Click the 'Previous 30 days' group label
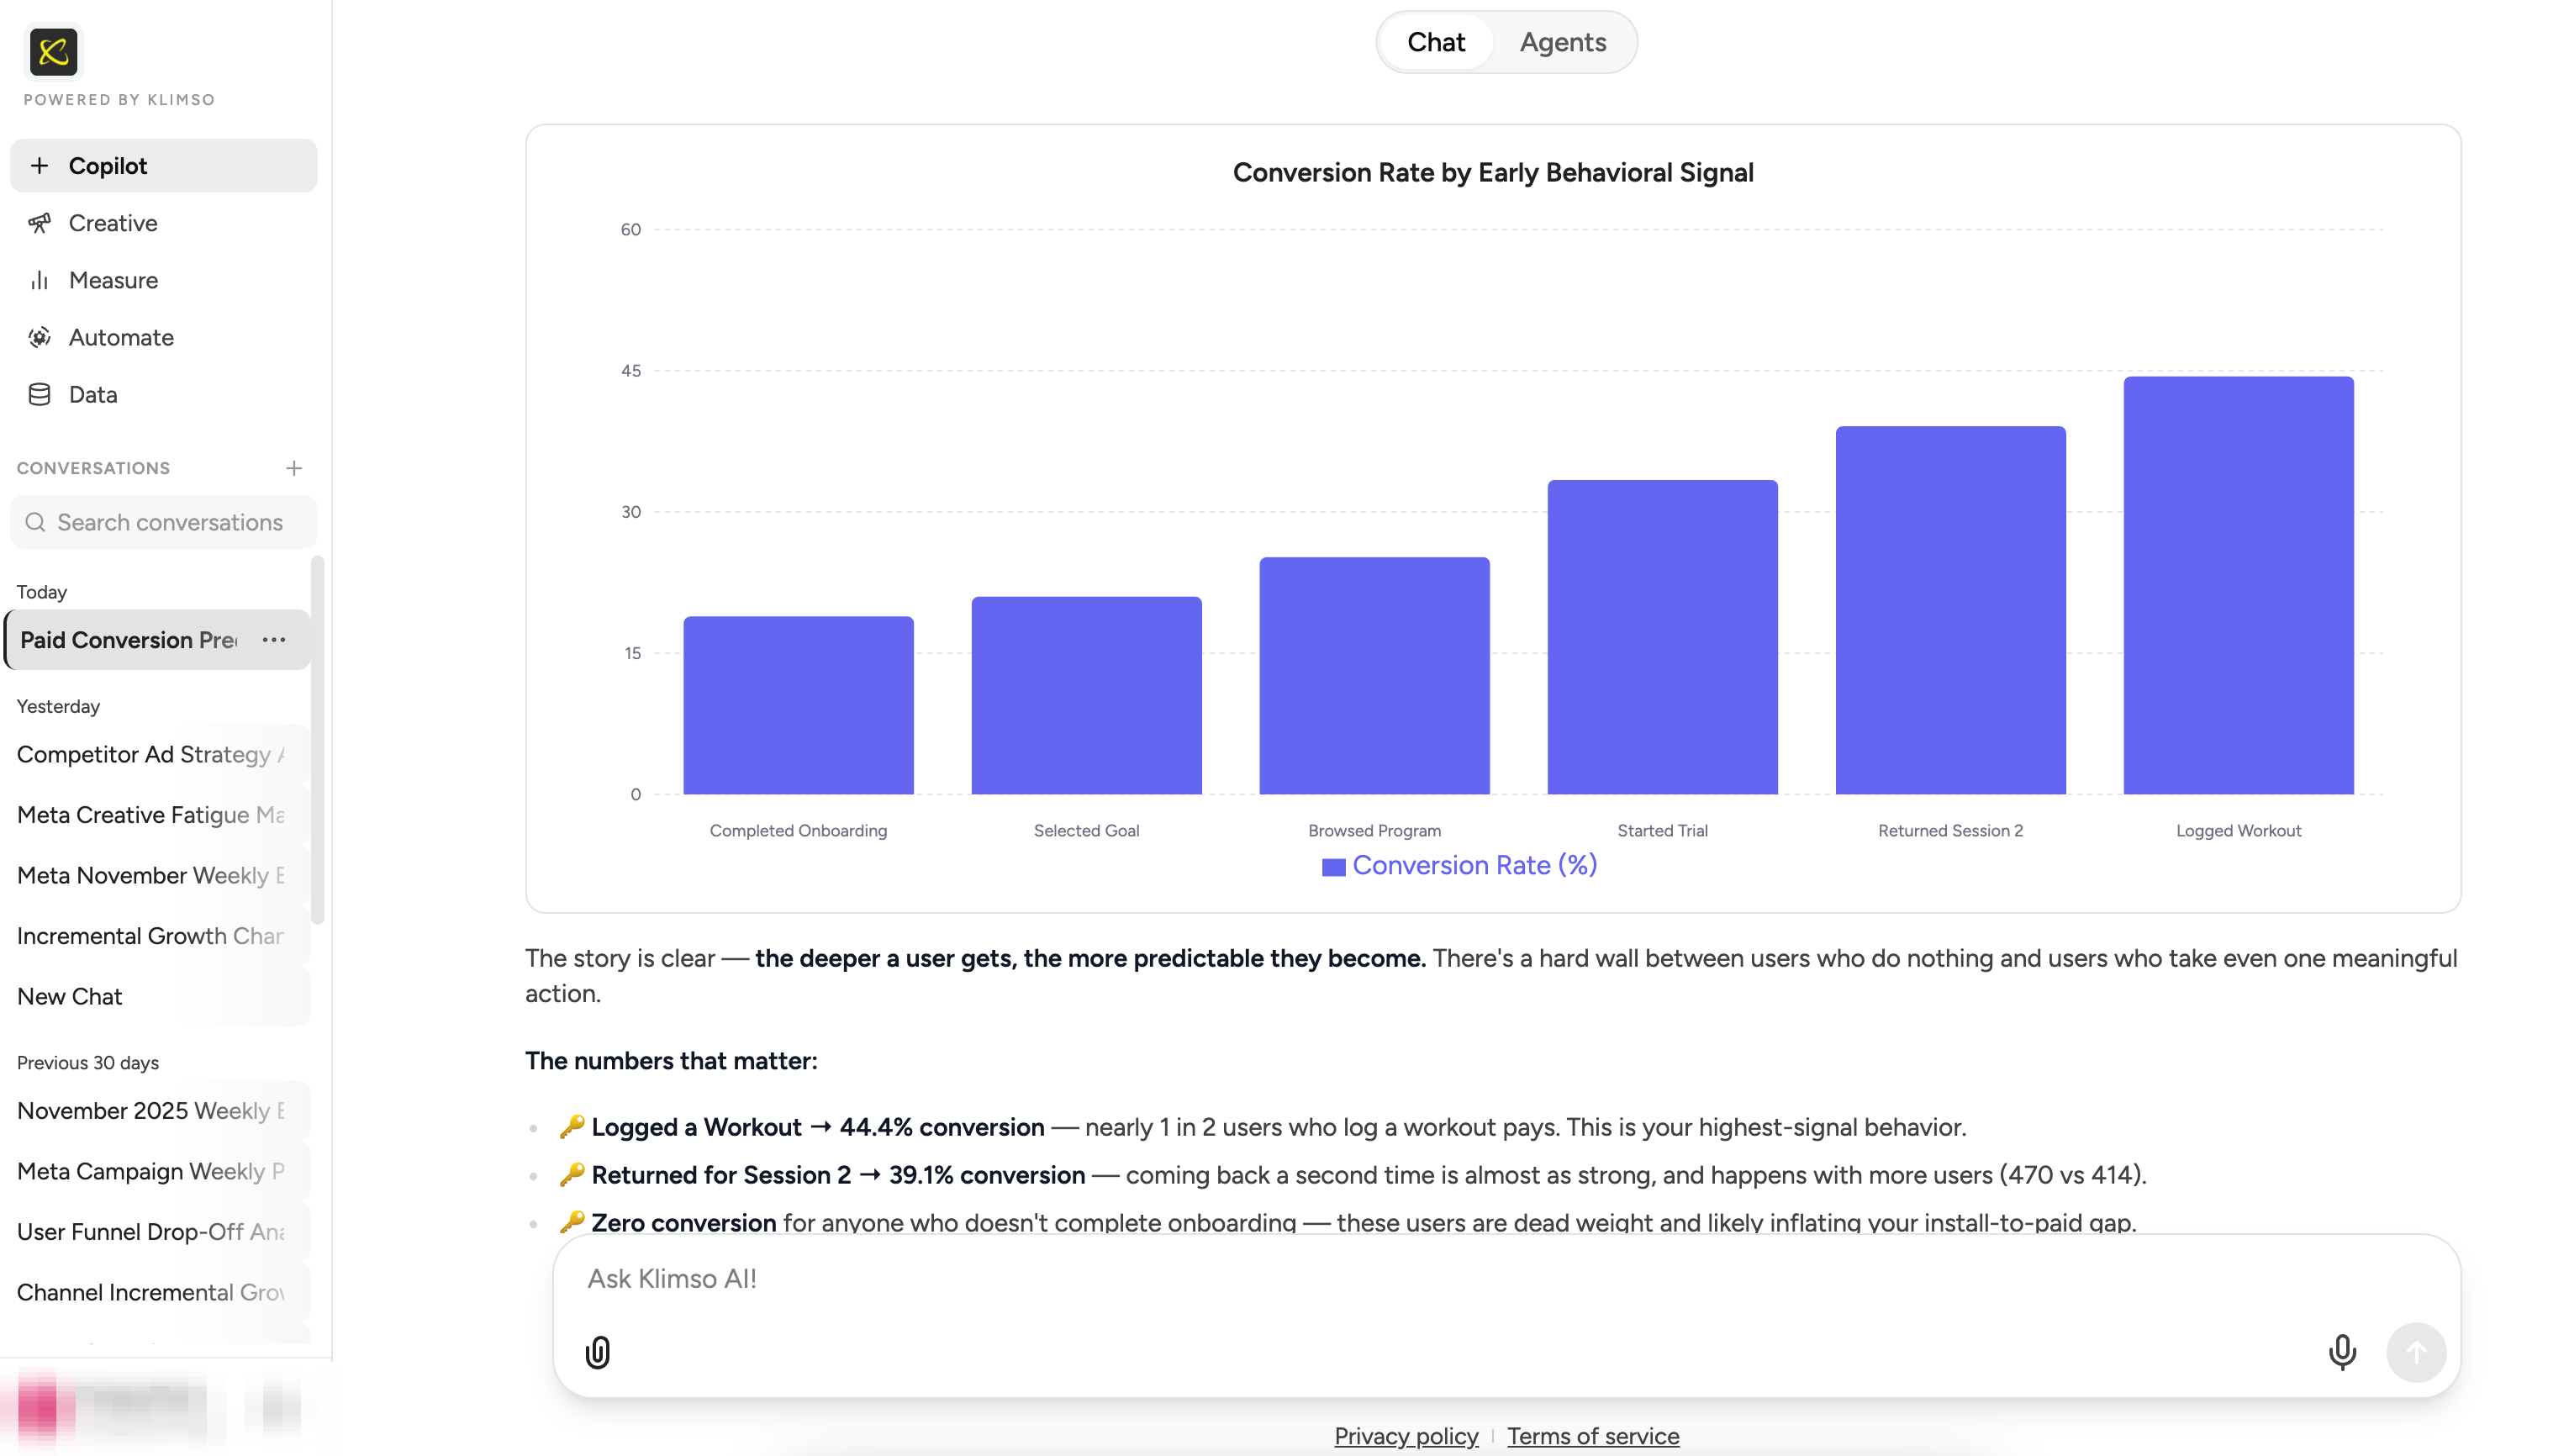2569x1456 pixels. click(x=88, y=1063)
